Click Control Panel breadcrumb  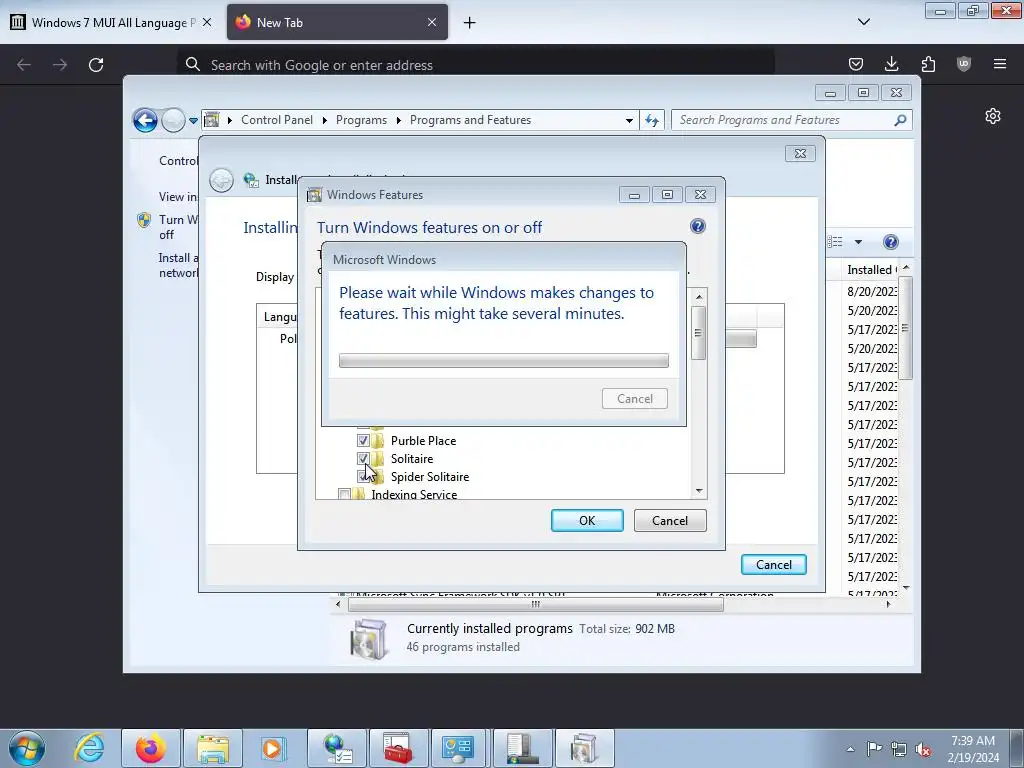pos(277,120)
